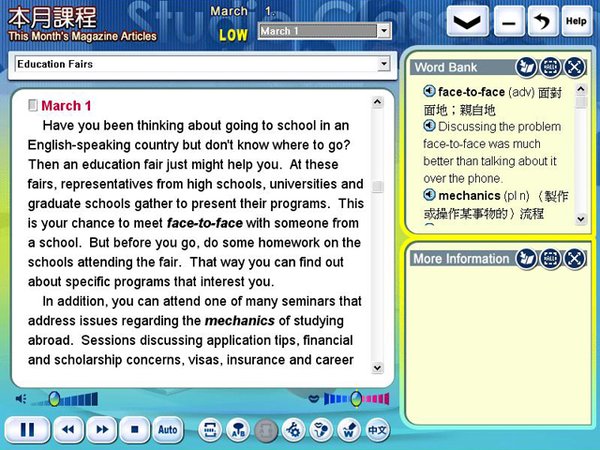Click the More Information book icon
Viewport: 600px width, 450px height.
(527, 259)
